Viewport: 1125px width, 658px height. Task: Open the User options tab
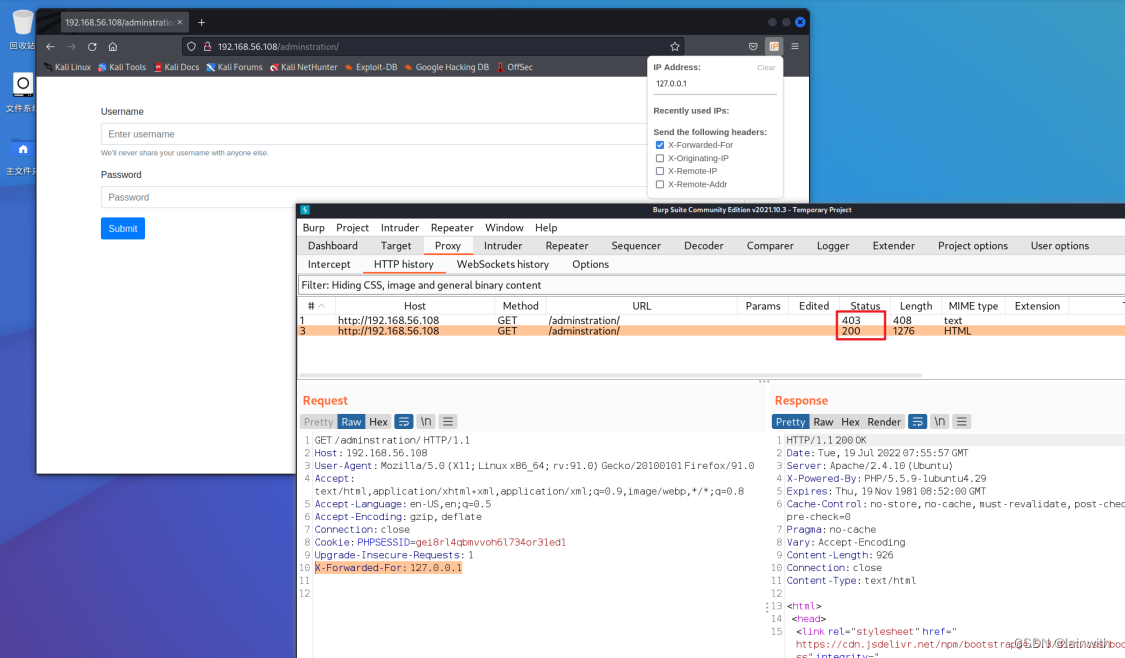1060,245
